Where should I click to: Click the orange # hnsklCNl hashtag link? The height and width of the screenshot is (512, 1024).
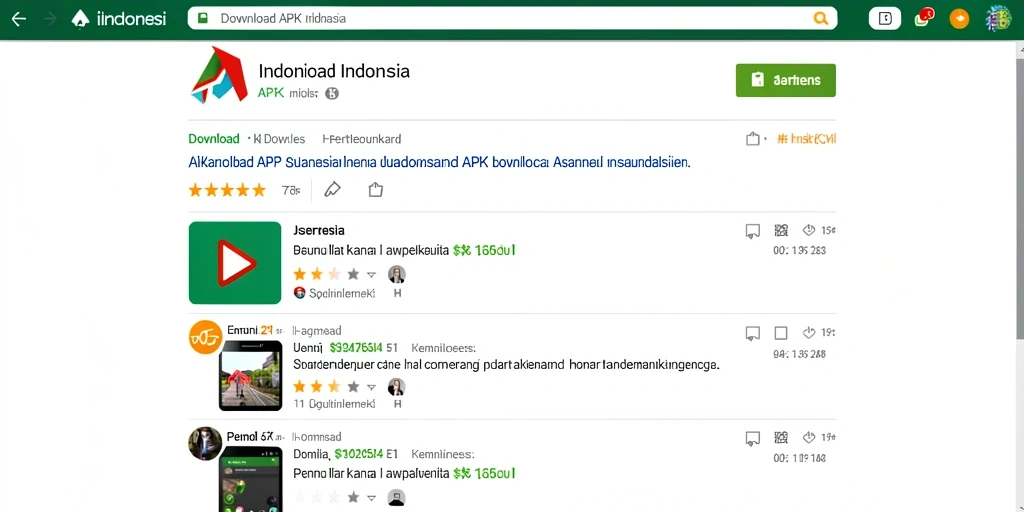tap(807, 138)
